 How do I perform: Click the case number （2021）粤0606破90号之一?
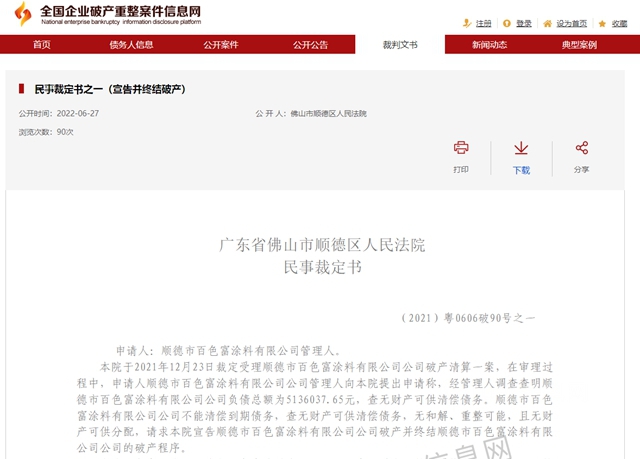(468, 318)
